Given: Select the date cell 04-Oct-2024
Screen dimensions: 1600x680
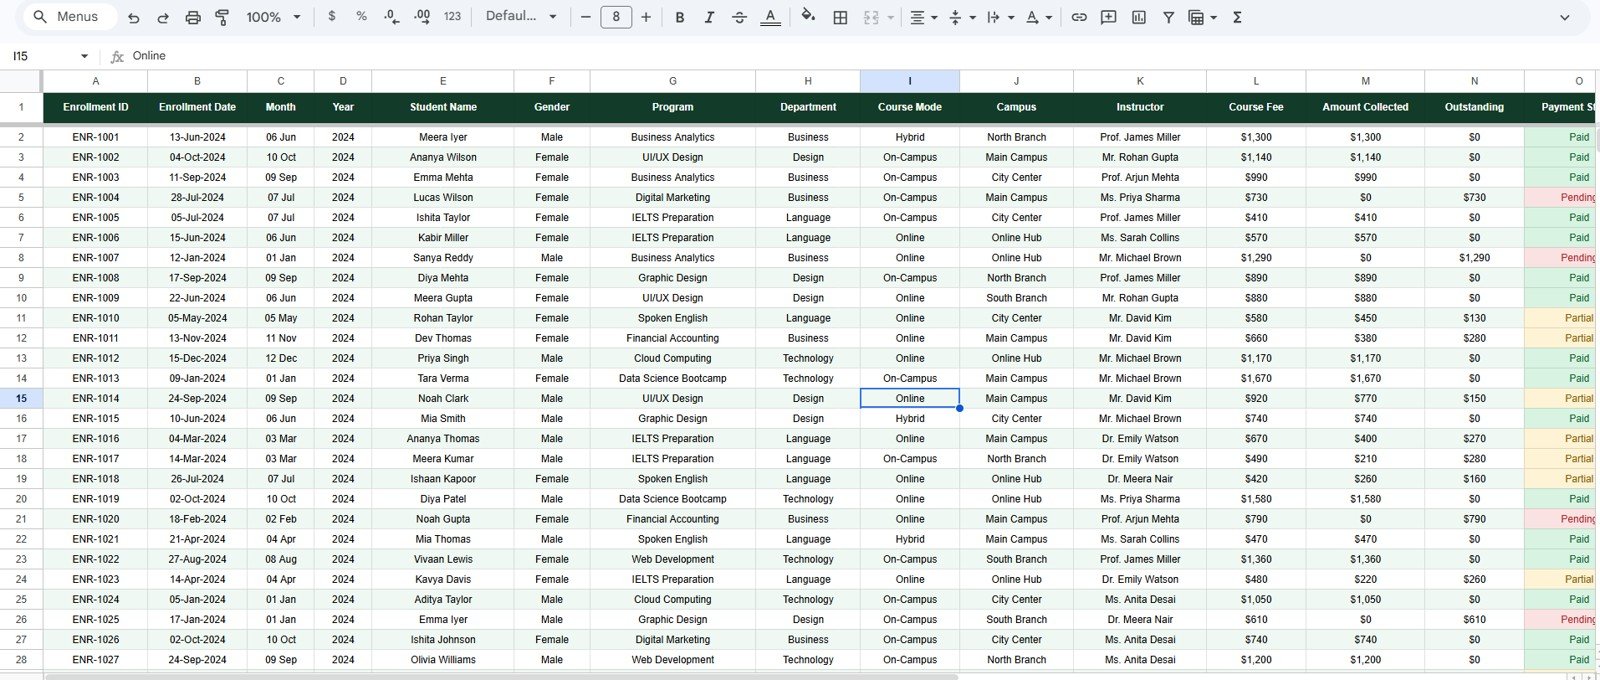Looking at the screenshot, I should click(x=197, y=157).
